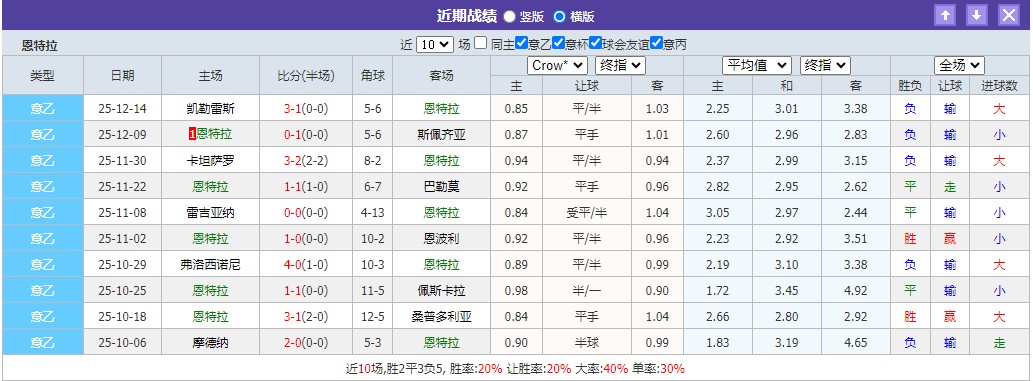Click the 日期 column header

pos(123,75)
